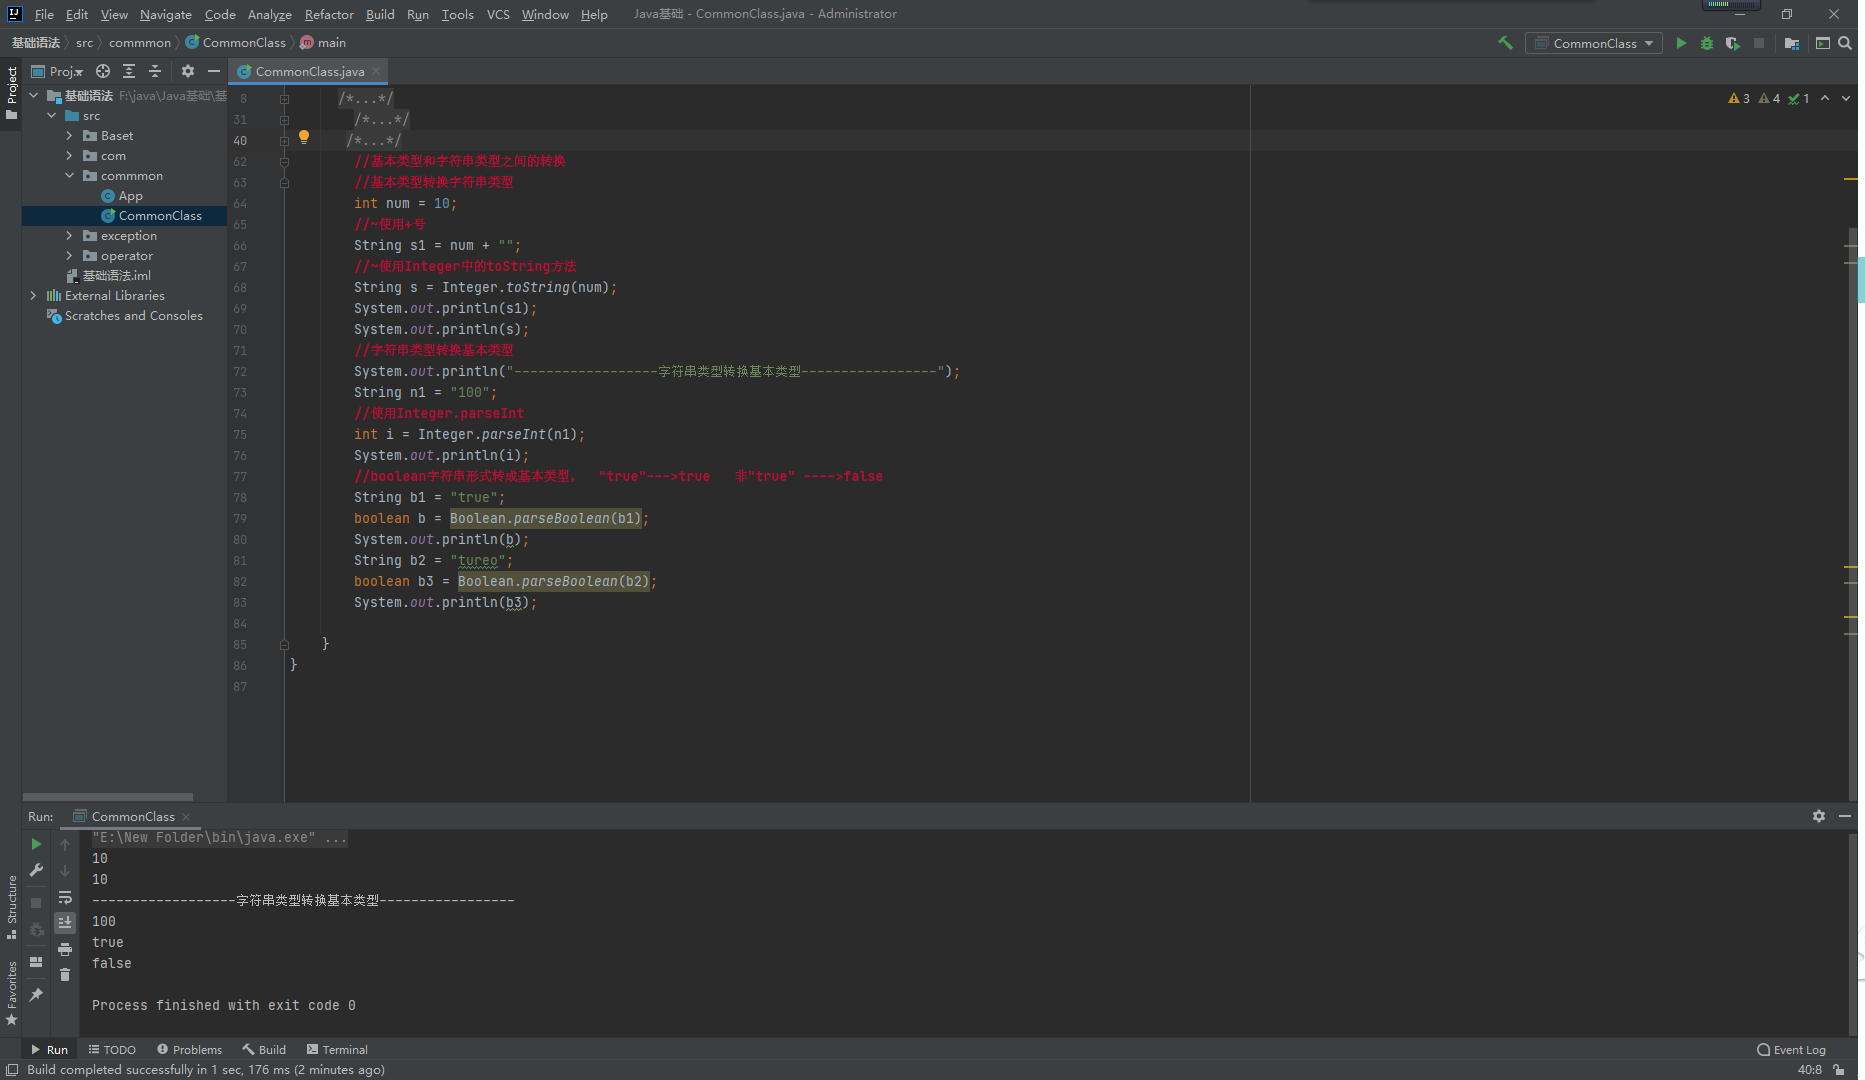Screen dimensions: 1865x1080
Task: Click the yellow light bulb on line 40
Action: (304, 138)
